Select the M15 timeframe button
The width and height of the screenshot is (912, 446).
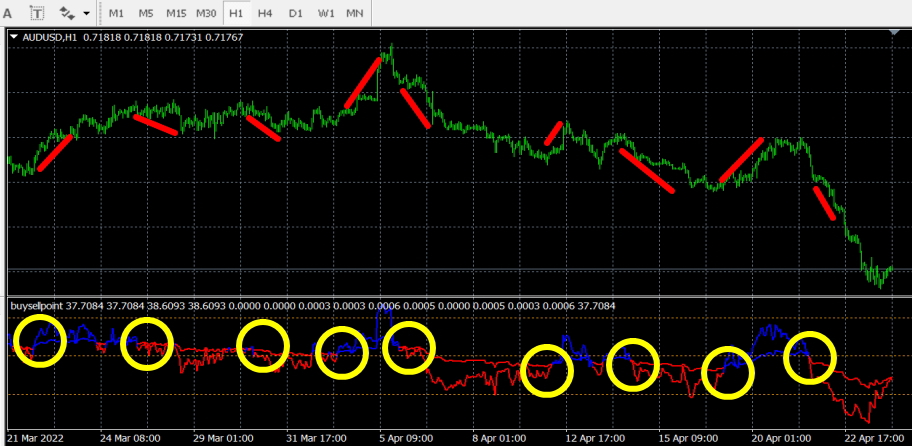point(176,14)
